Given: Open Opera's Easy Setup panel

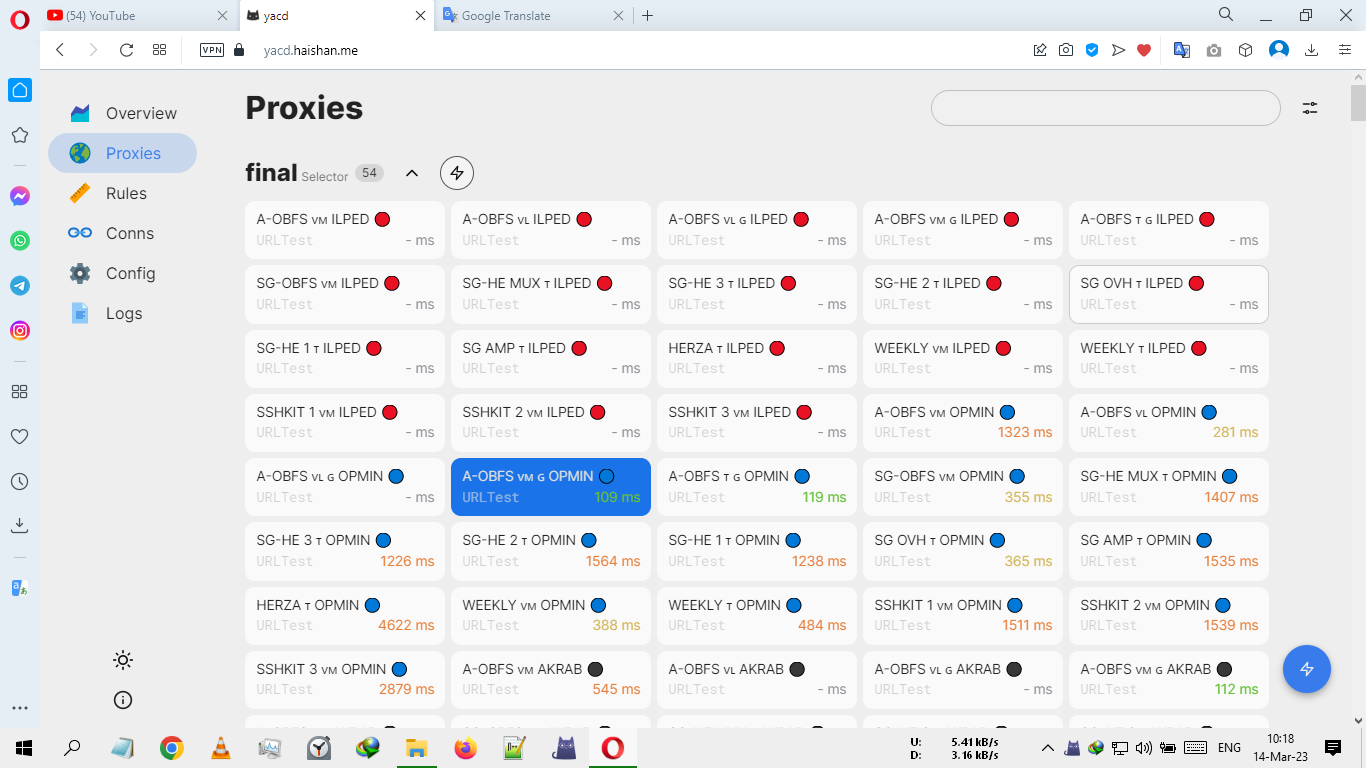Looking at the screenshot, I should (1345, 49).
